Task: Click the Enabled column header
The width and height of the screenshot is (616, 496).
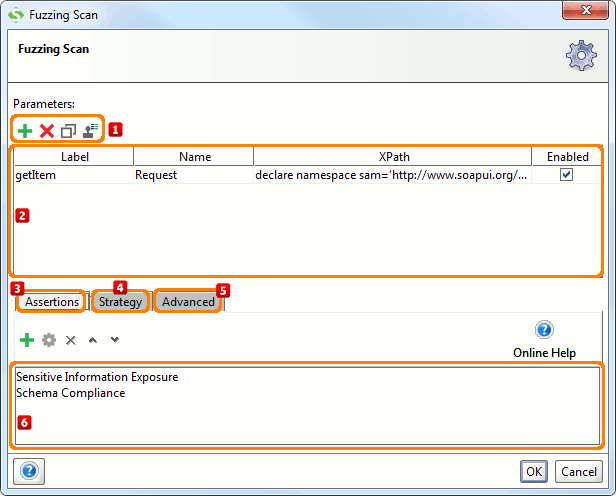Action: (x=567, y=157)
